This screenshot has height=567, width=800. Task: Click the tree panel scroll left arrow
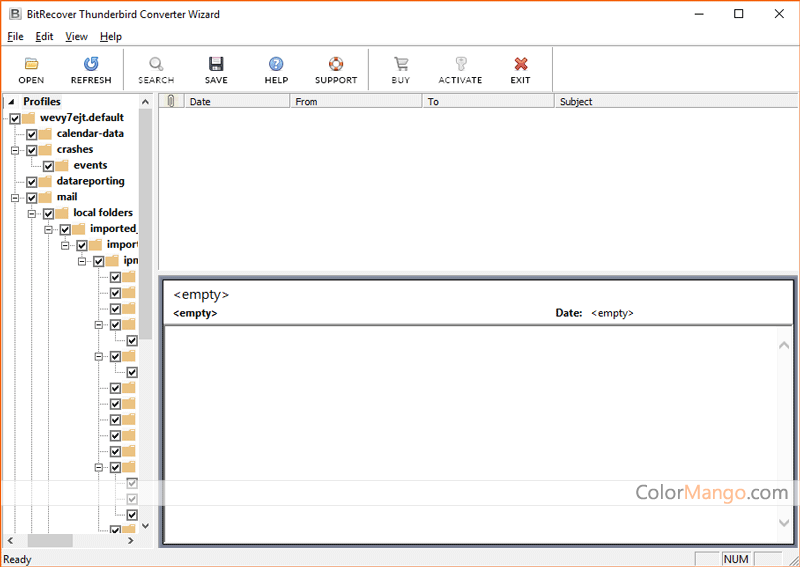click(10, 540)
